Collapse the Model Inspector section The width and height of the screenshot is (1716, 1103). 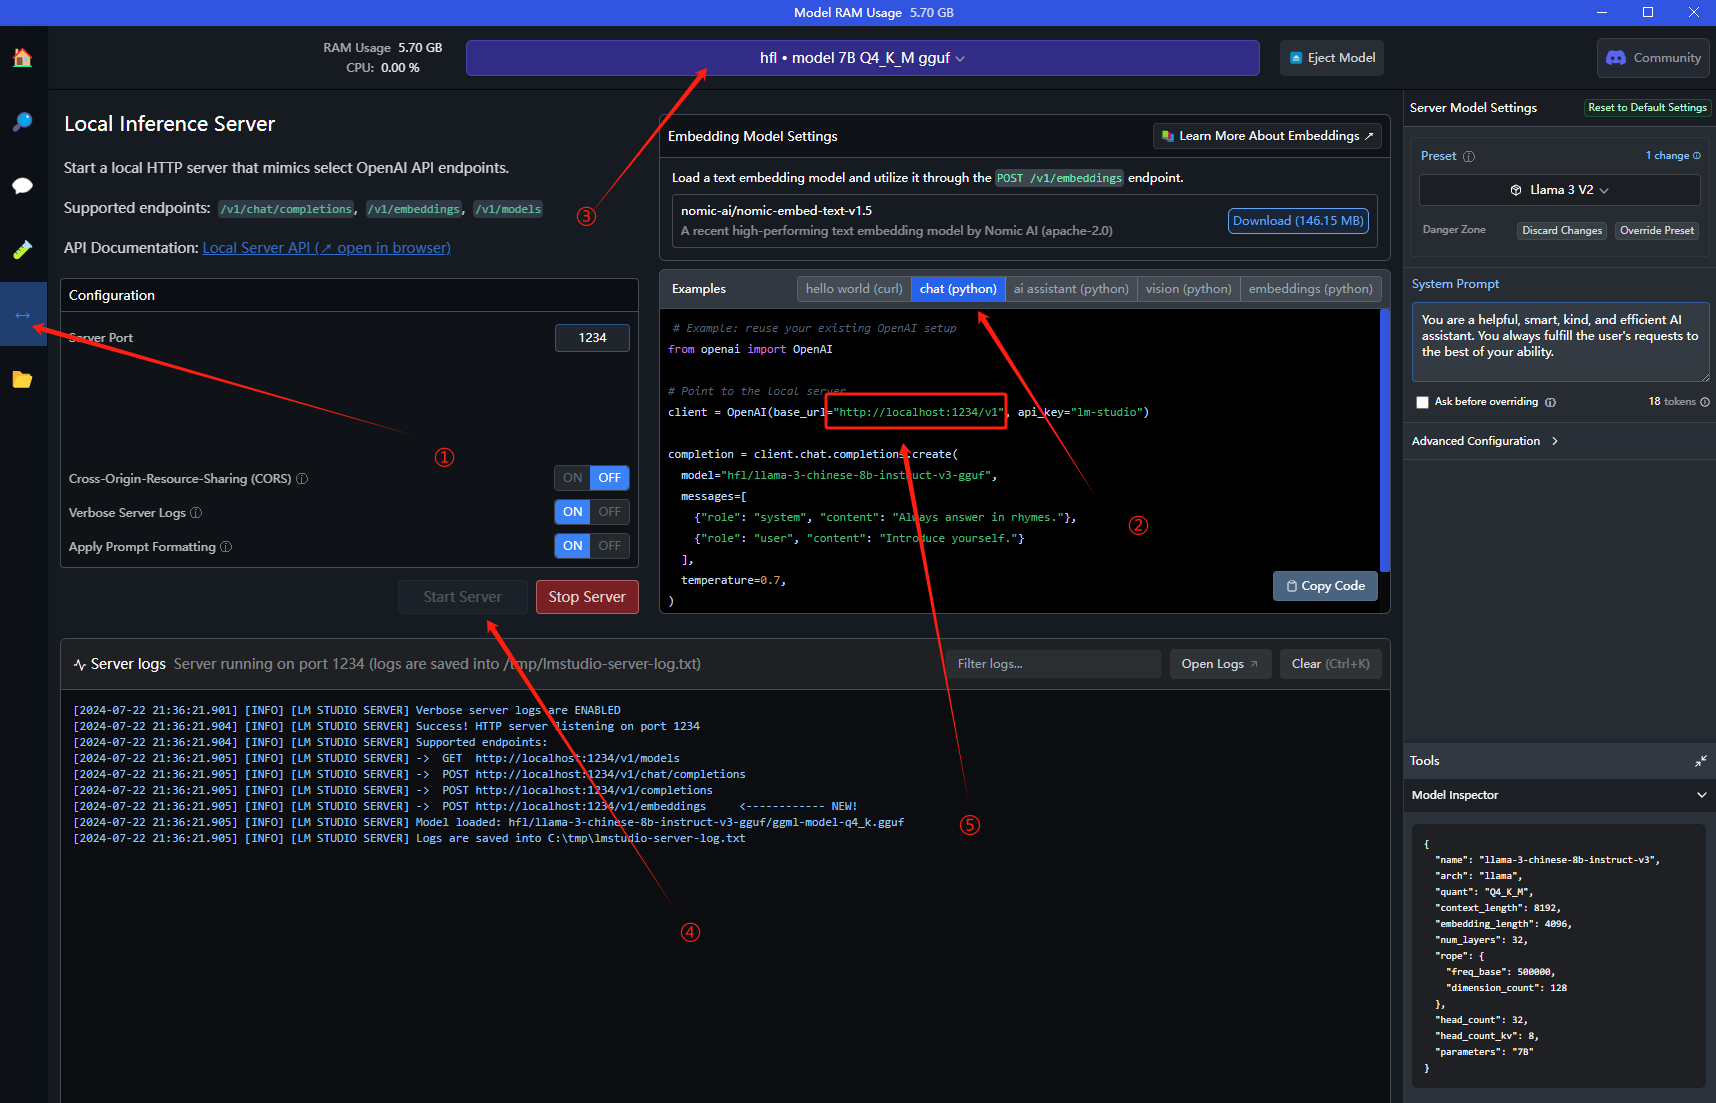[1701, 795]
